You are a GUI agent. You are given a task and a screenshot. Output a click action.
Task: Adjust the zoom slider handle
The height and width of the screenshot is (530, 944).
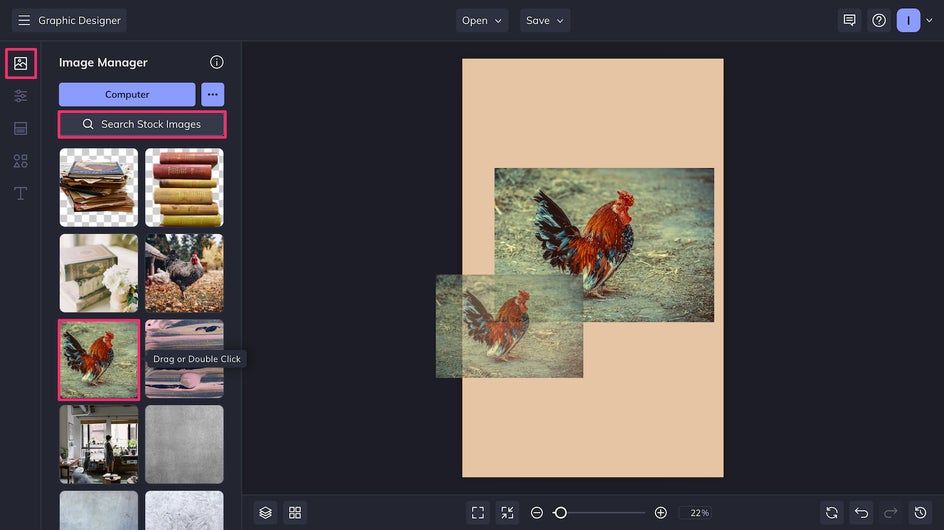click(x=560, y=513)
